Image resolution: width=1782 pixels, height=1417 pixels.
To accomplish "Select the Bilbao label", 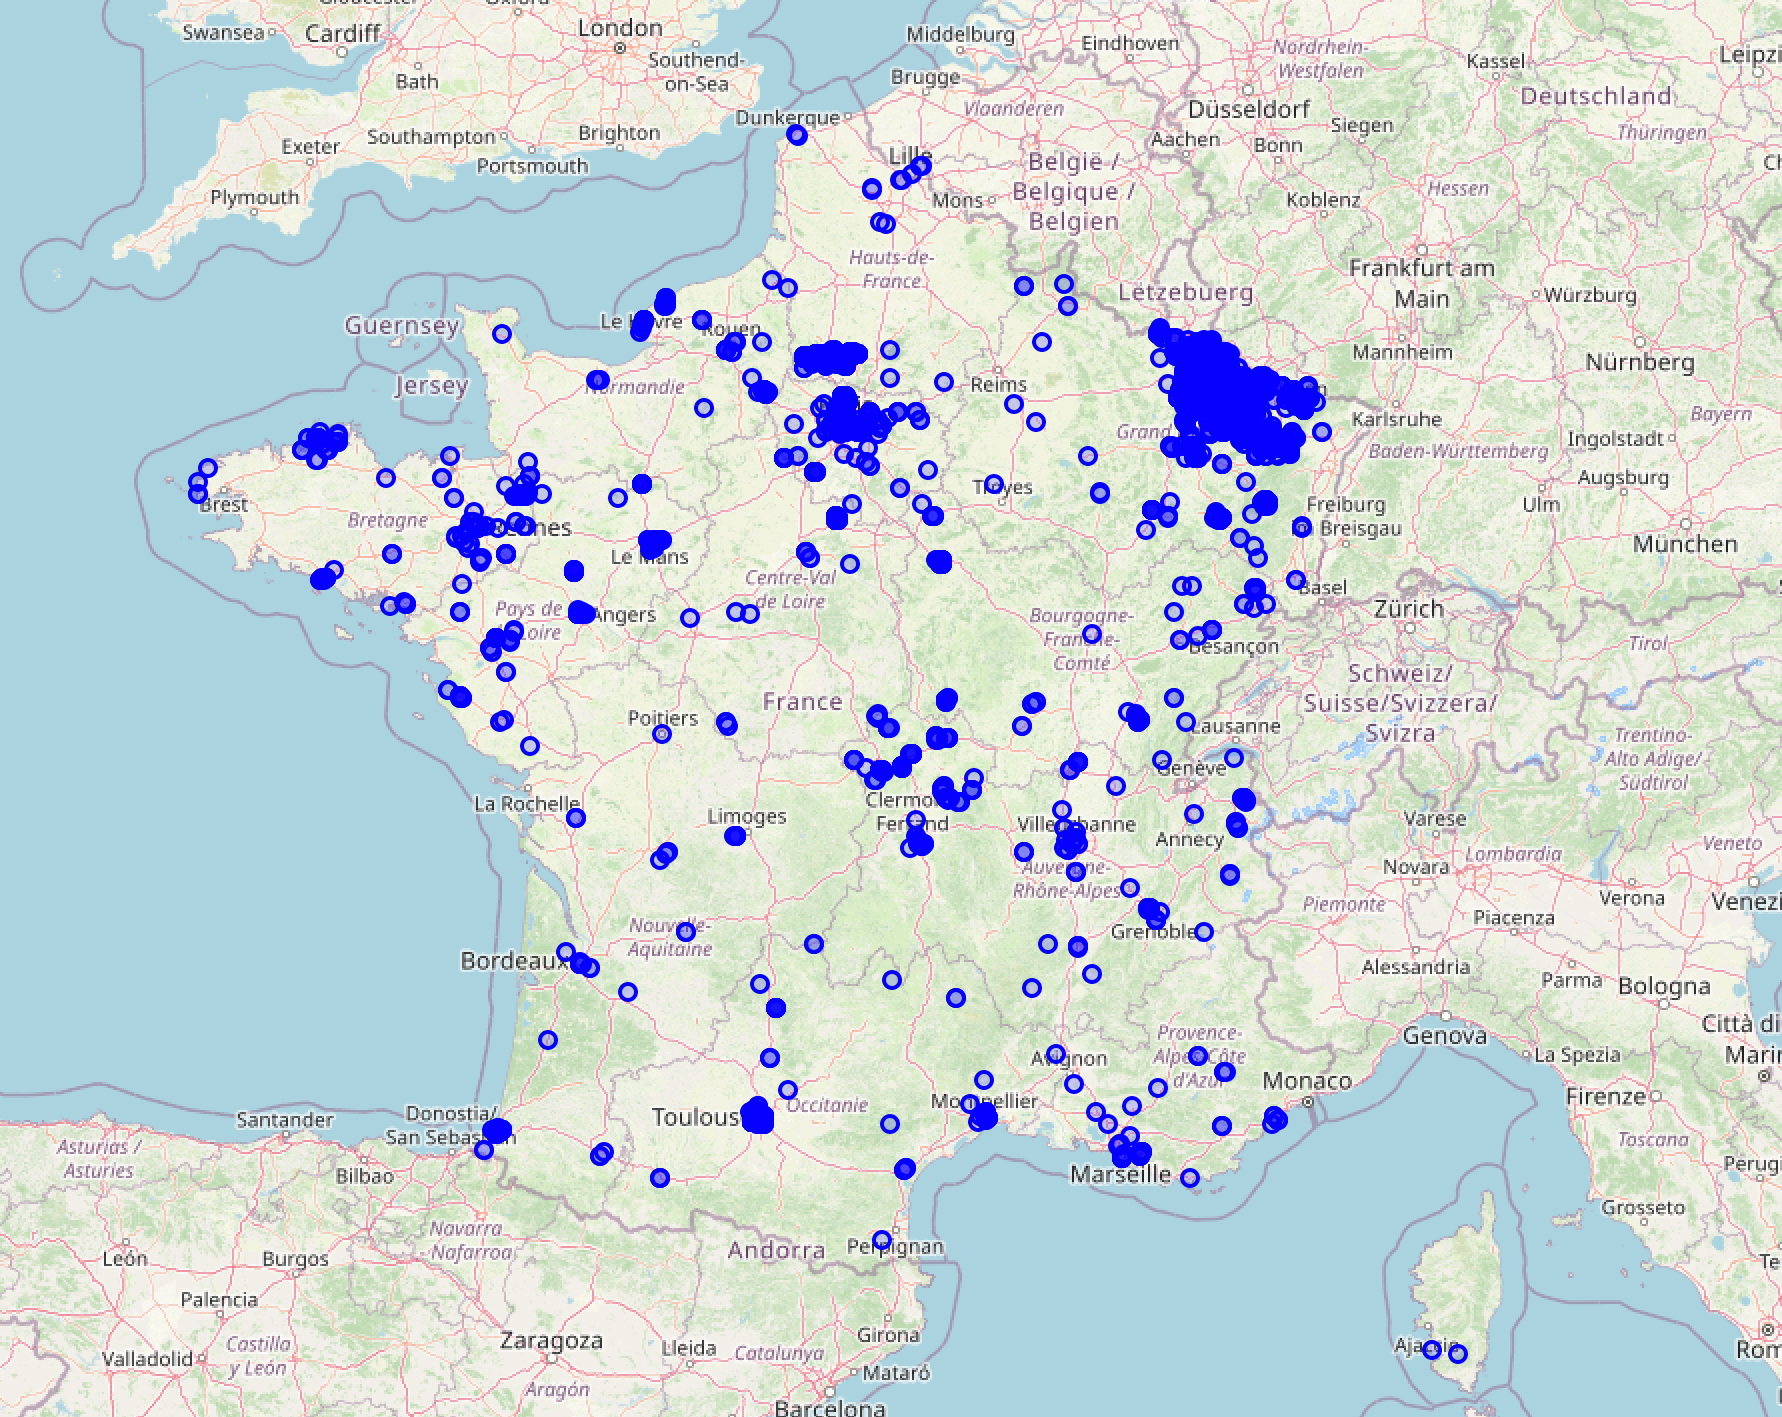I will [x=364, y=1176].
